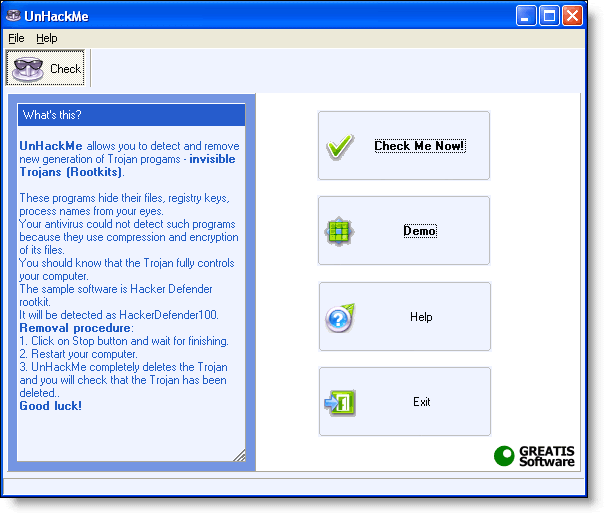Click the Greatis Software logo
This screenshot has width=604, height=514.
point(534,456)
